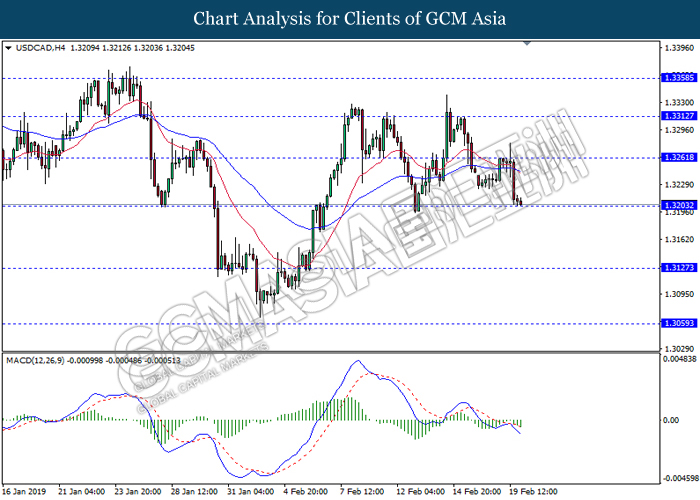Click the chart shift marker triangle at top
The width and height of the screenshot is (700, 500).
(x=527, y=43)
